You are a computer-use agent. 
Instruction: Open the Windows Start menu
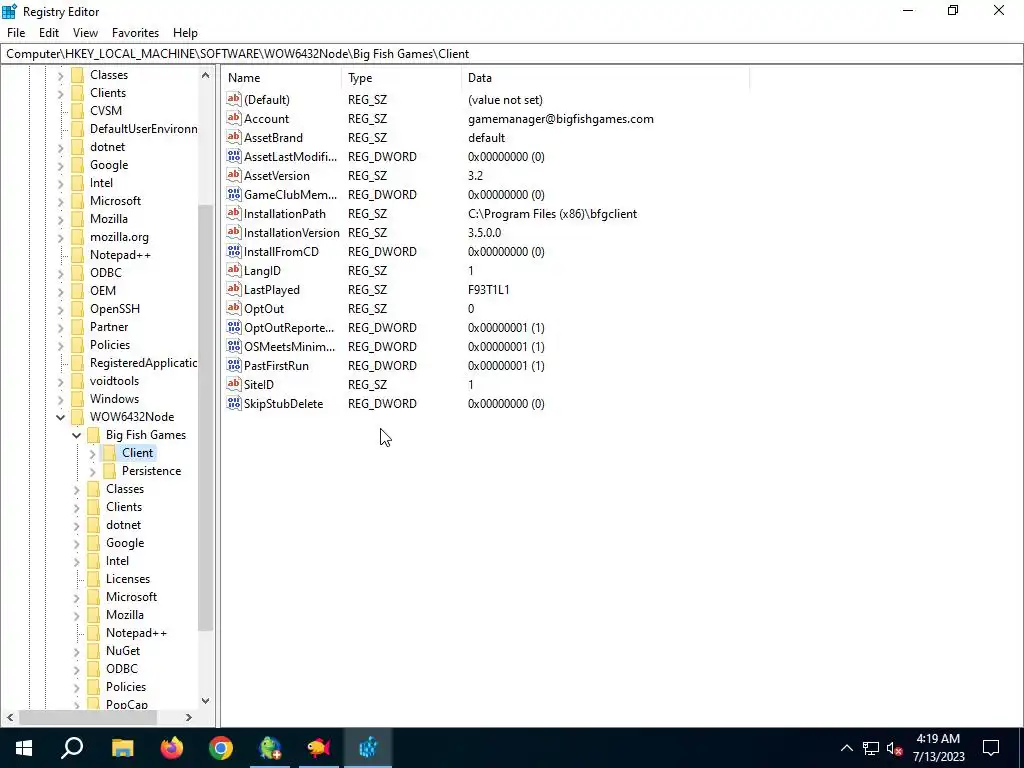click(24, 747)
